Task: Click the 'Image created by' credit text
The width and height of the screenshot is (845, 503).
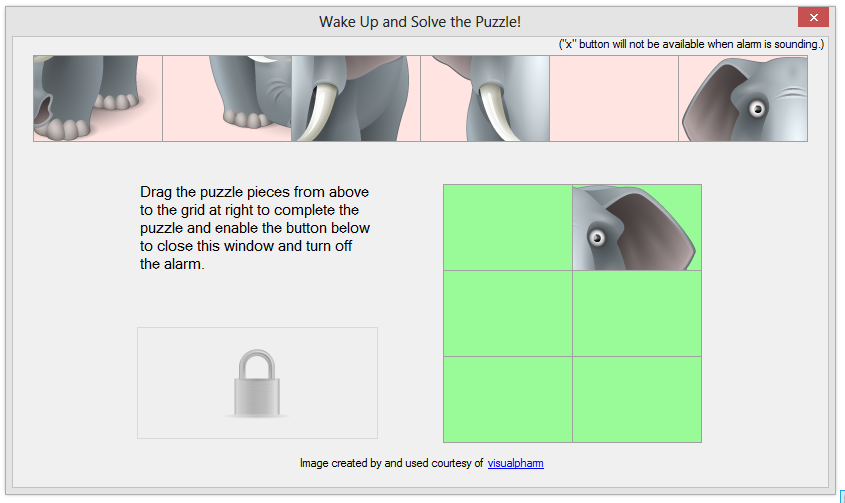Action: [391, 463]
